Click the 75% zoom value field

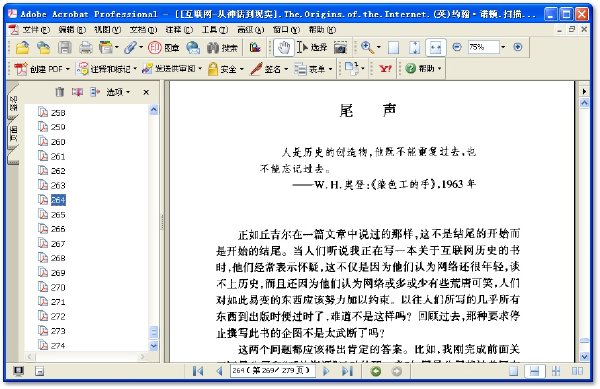coord(484,47)
